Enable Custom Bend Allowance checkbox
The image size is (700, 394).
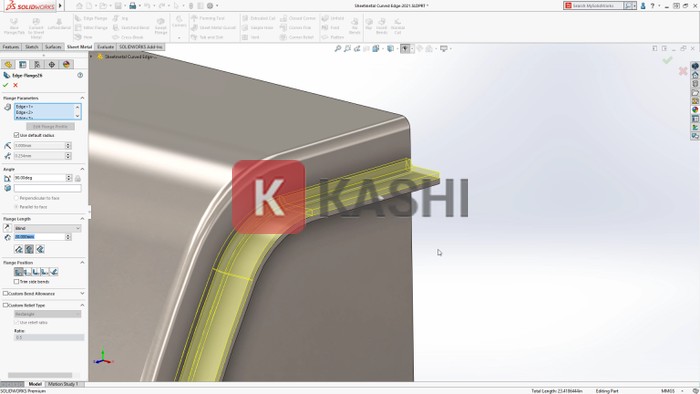(x=6, y=293)
